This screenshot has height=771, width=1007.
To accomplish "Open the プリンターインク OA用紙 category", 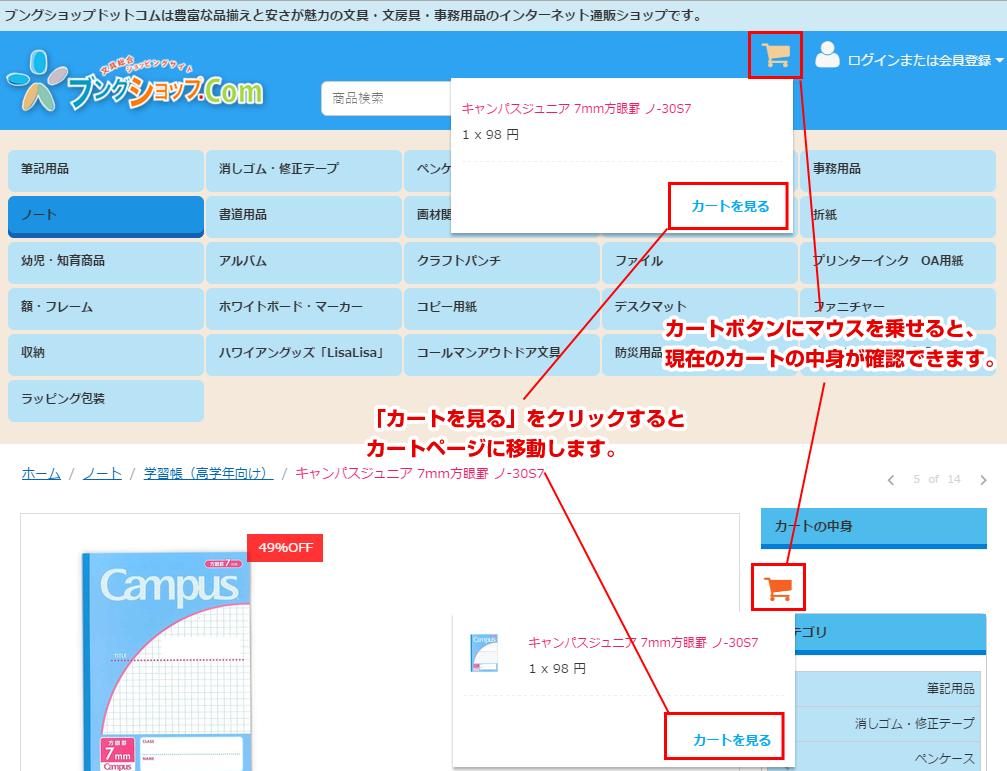I will pos(898,262).
